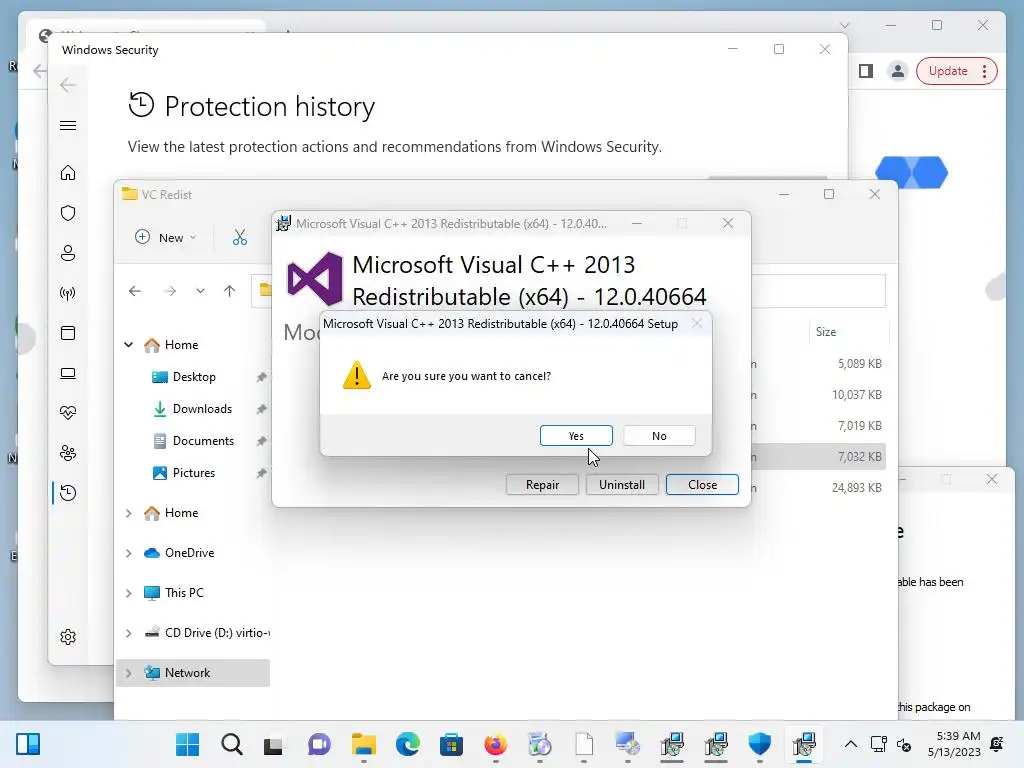Expand the Network tree node
This screenshot has width=1024, height=768.
(x=129, y=673)
